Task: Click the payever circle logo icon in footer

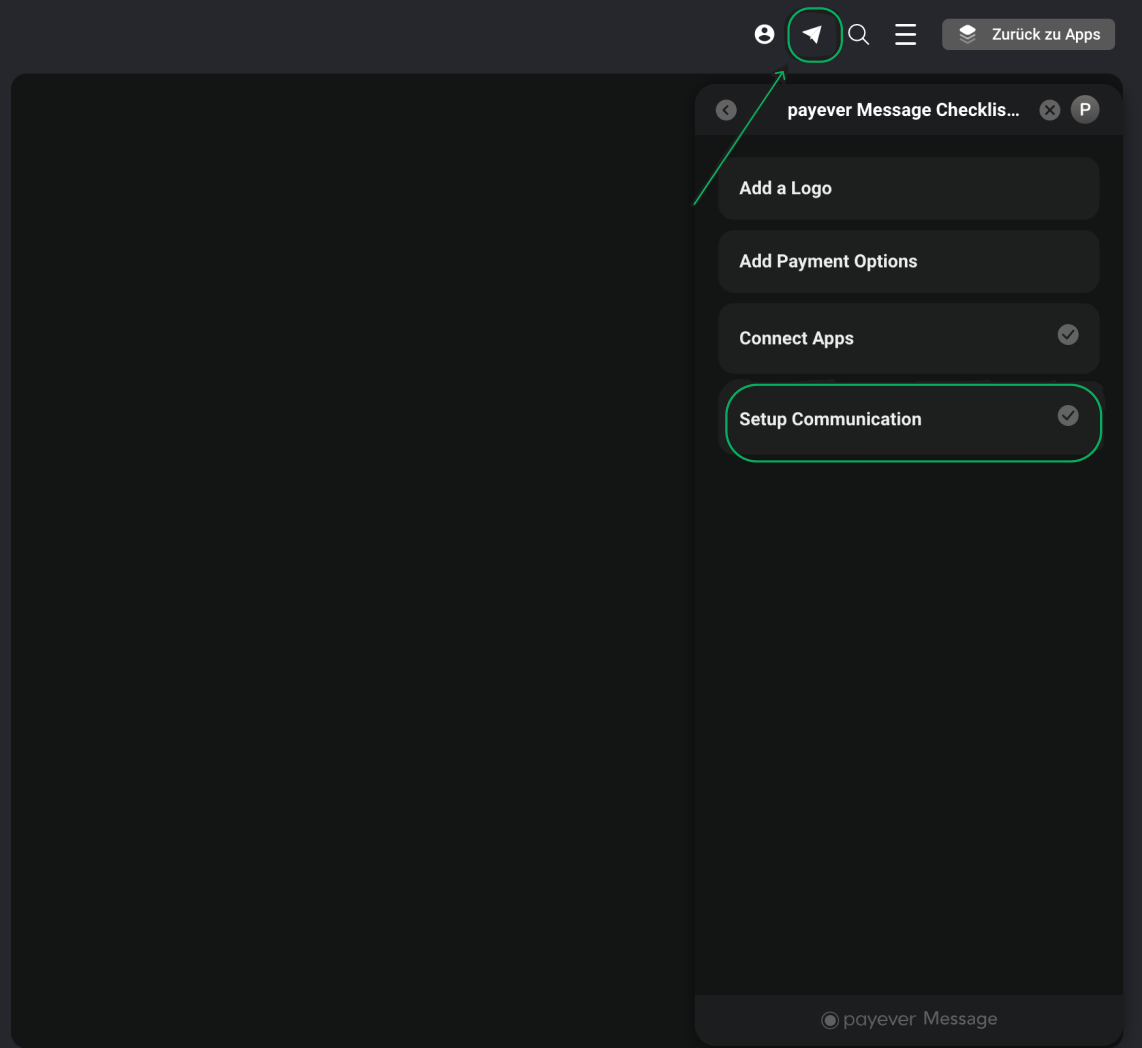Action: [x=830, y=1020]
